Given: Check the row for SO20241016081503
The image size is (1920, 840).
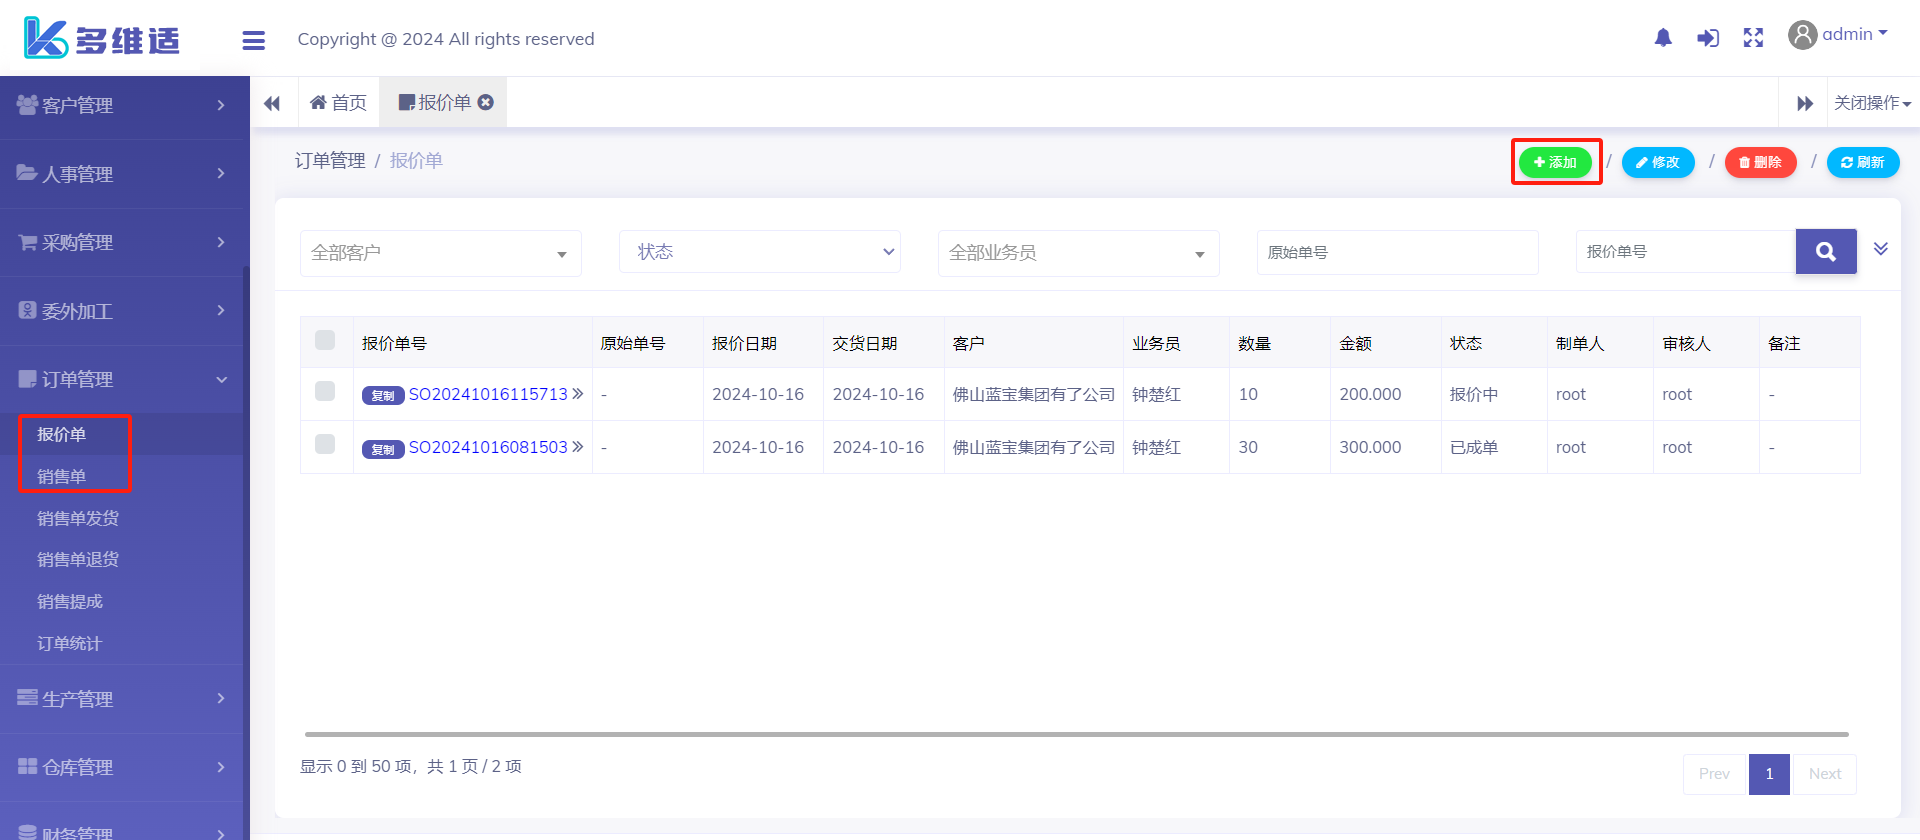Looking at the screenshot, I should (x=325, y=444).
